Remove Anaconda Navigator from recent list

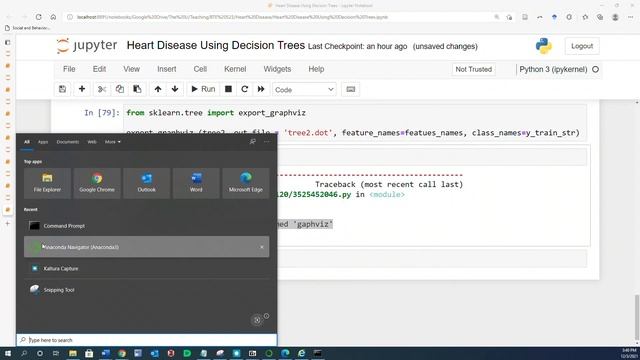[x=262, y=247]
